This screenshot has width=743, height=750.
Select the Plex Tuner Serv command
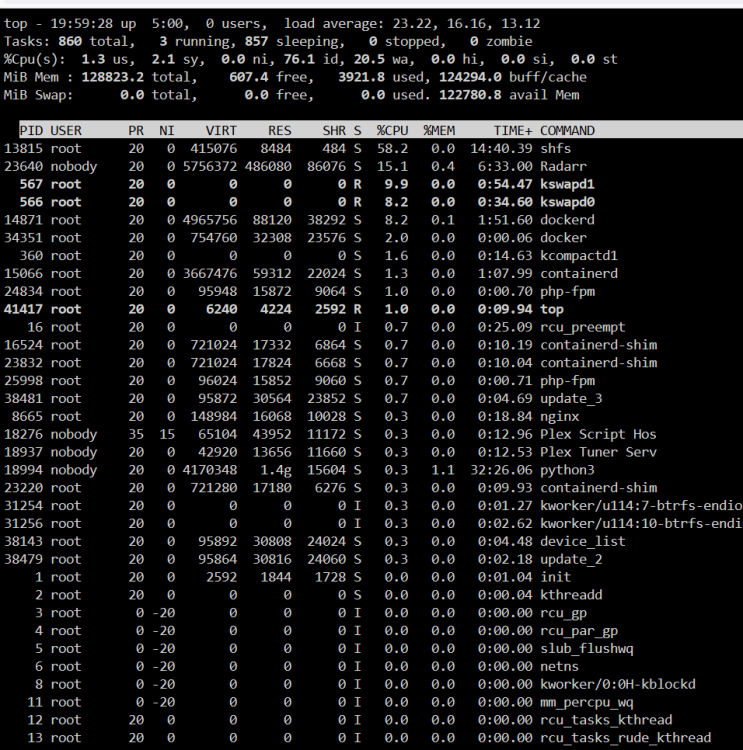coord(598,452)
